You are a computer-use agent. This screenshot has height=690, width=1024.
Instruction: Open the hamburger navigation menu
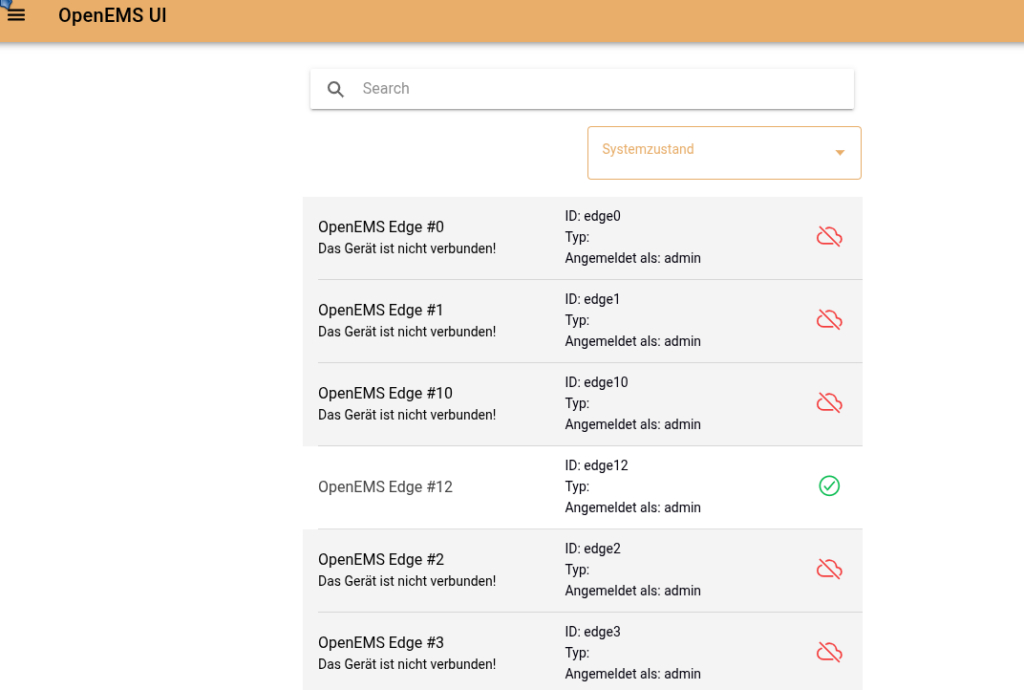pyautogui.click(x=16, y=15)
